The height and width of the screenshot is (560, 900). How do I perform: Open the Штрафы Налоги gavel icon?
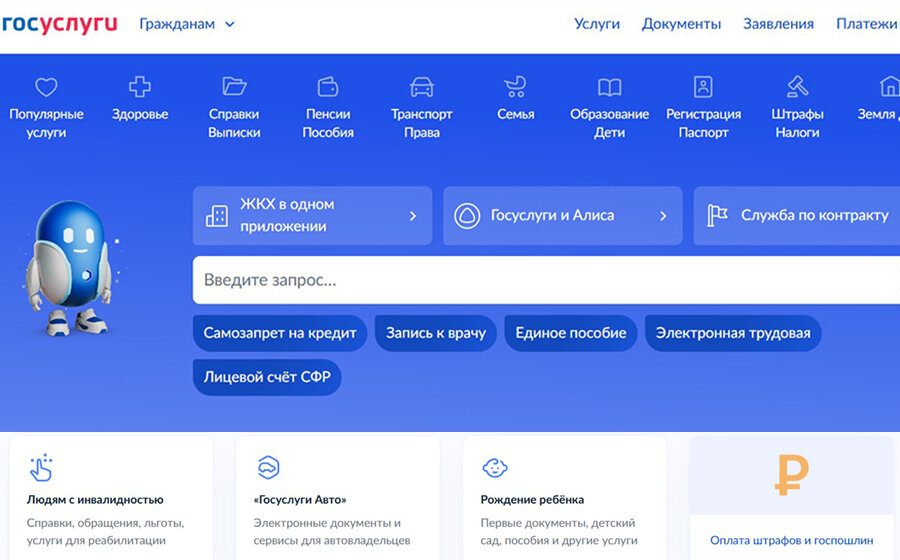point(797,87)
